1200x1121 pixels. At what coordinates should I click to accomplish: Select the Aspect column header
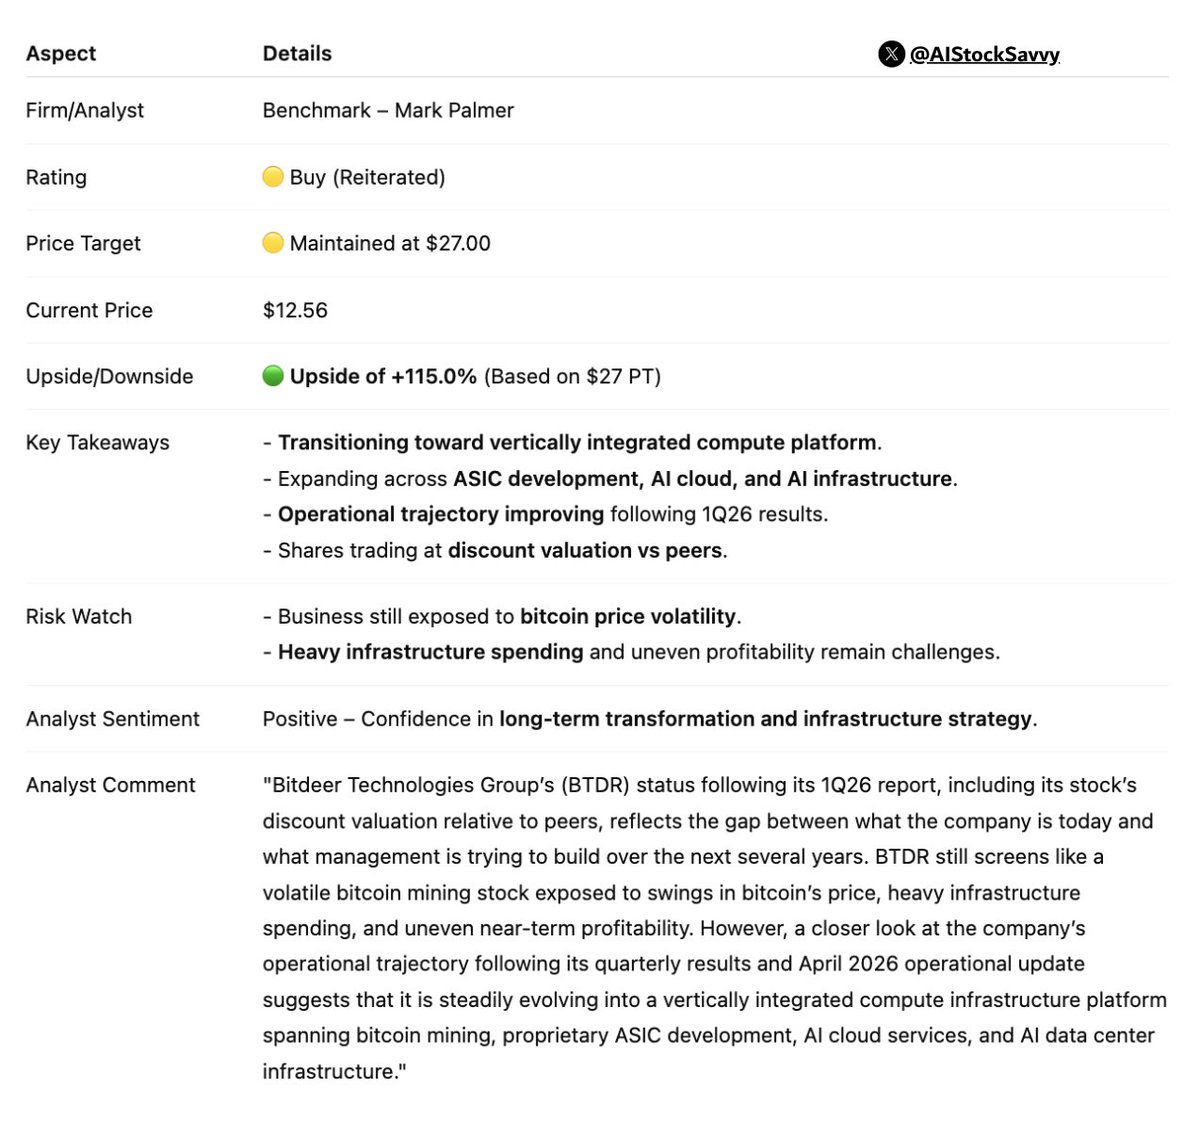pyautogui.click(x=61, y=54)
